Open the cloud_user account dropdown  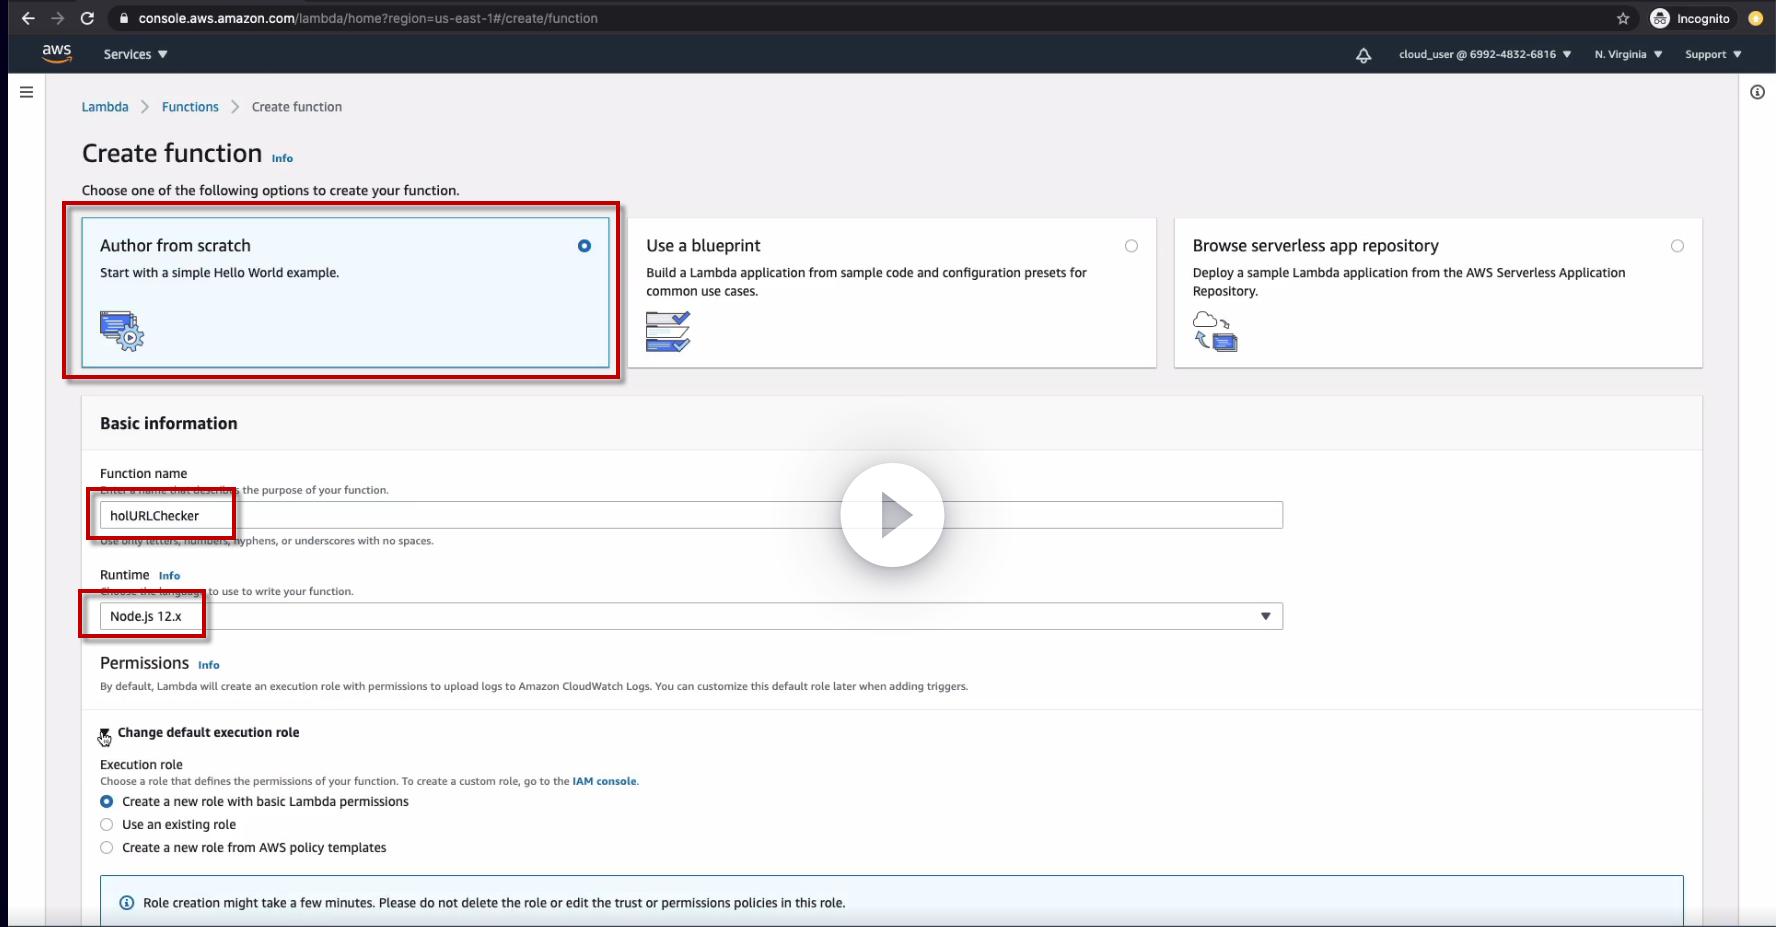pos(1485,54)
